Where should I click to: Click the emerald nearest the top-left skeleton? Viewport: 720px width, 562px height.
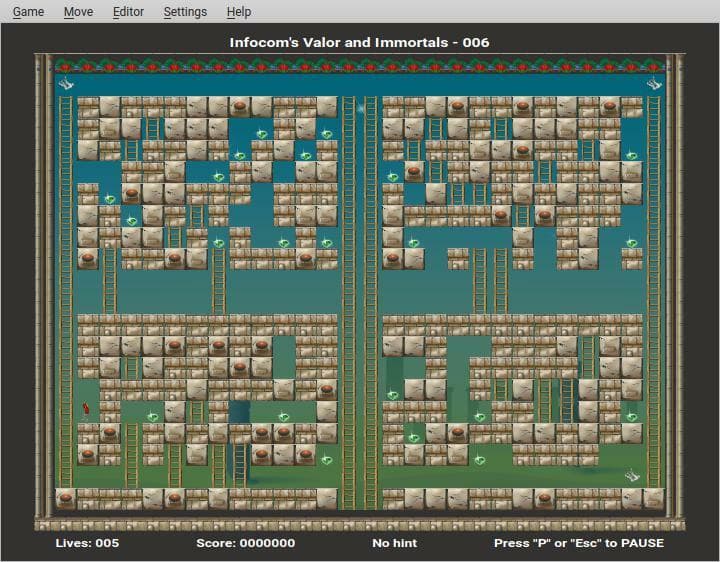110,199
